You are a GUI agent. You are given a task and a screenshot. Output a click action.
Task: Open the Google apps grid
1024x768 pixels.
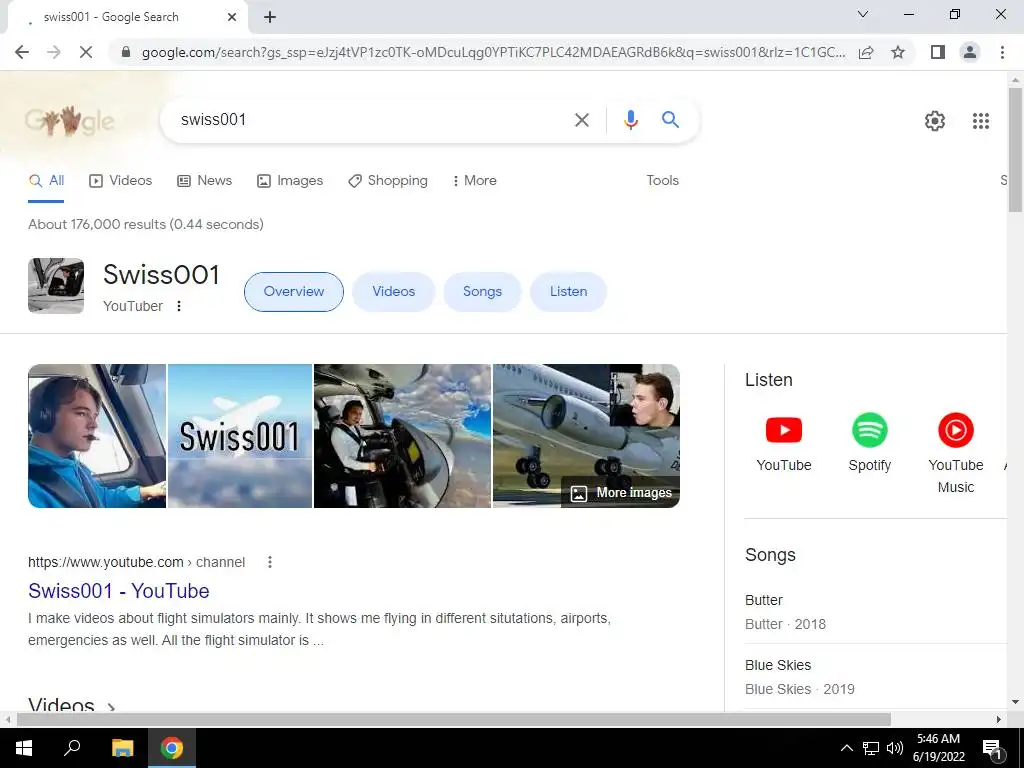[980, 121]
